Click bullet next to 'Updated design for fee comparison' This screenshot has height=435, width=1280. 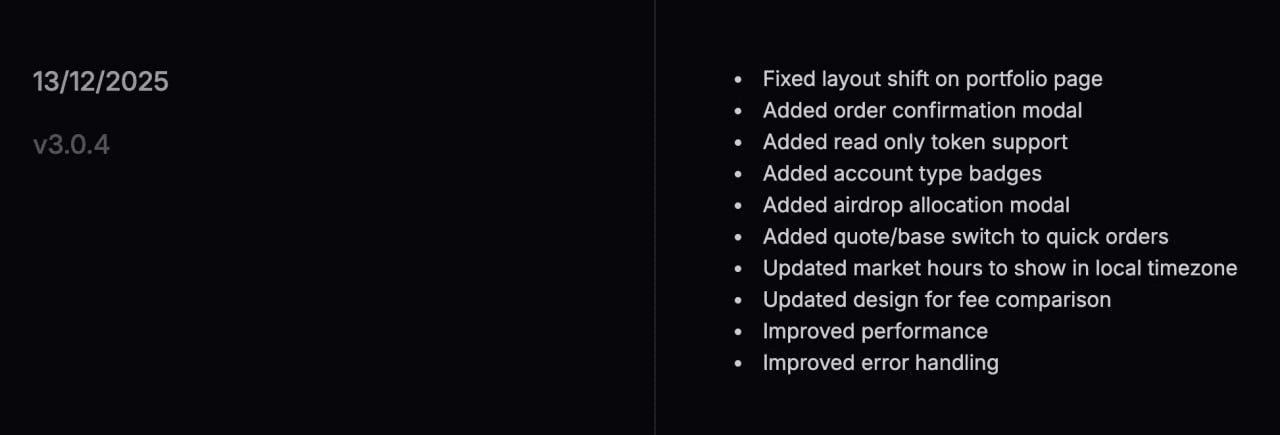click(x=739, y=301)
